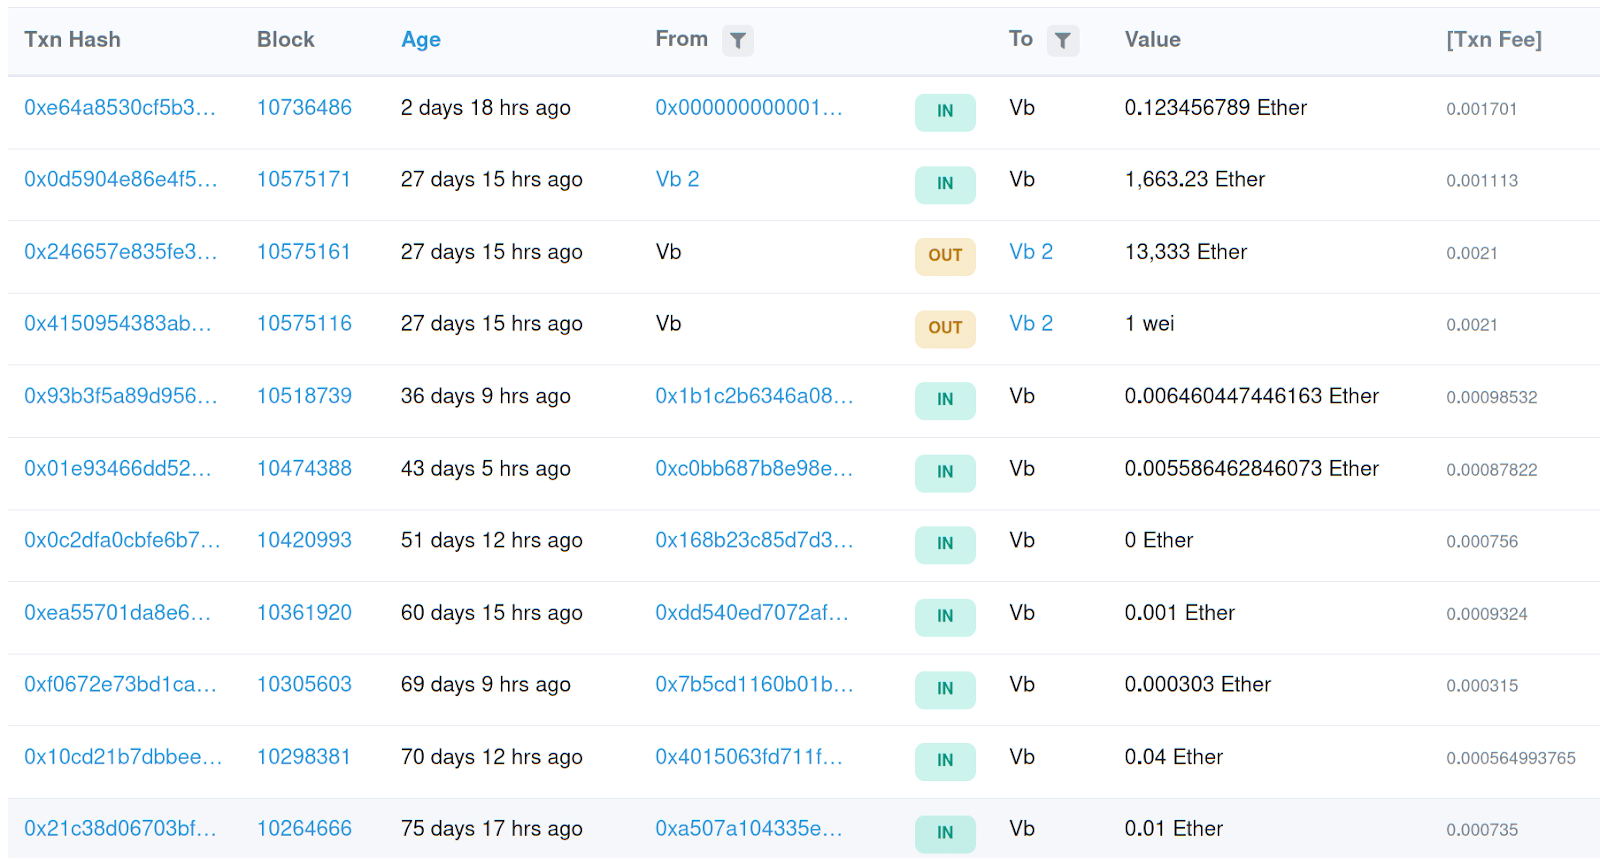Toggle the [Txn Fee] column header
Screen dimensions: 1600x858
(x=1494, y=40)
